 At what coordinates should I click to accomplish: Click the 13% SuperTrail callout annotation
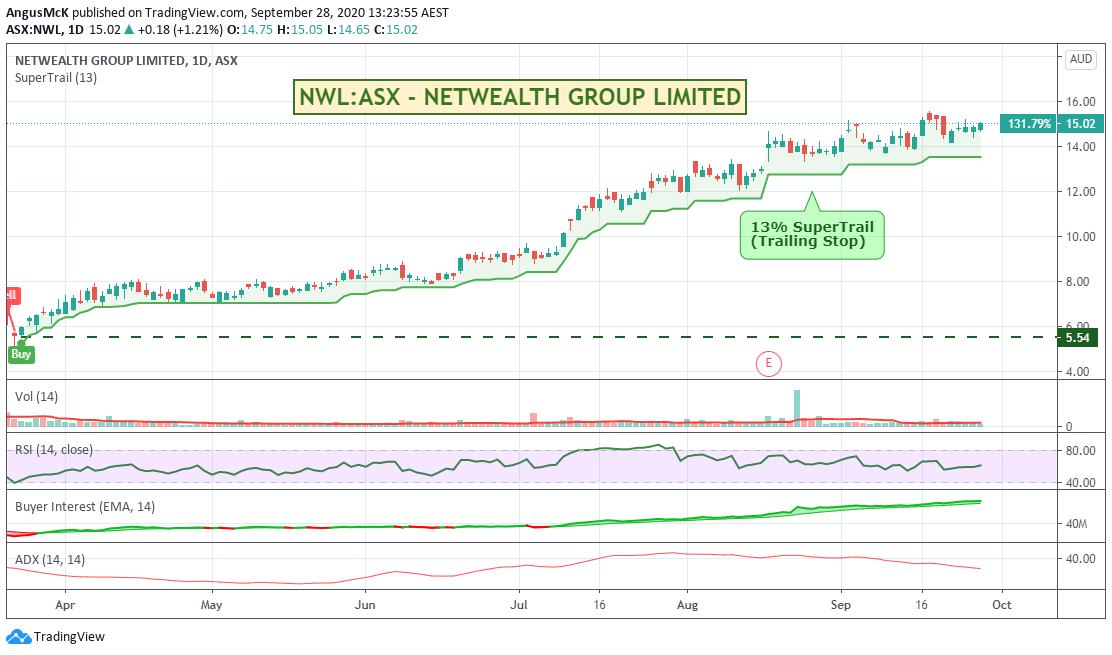pyautogui.click(x=812, y=235)
